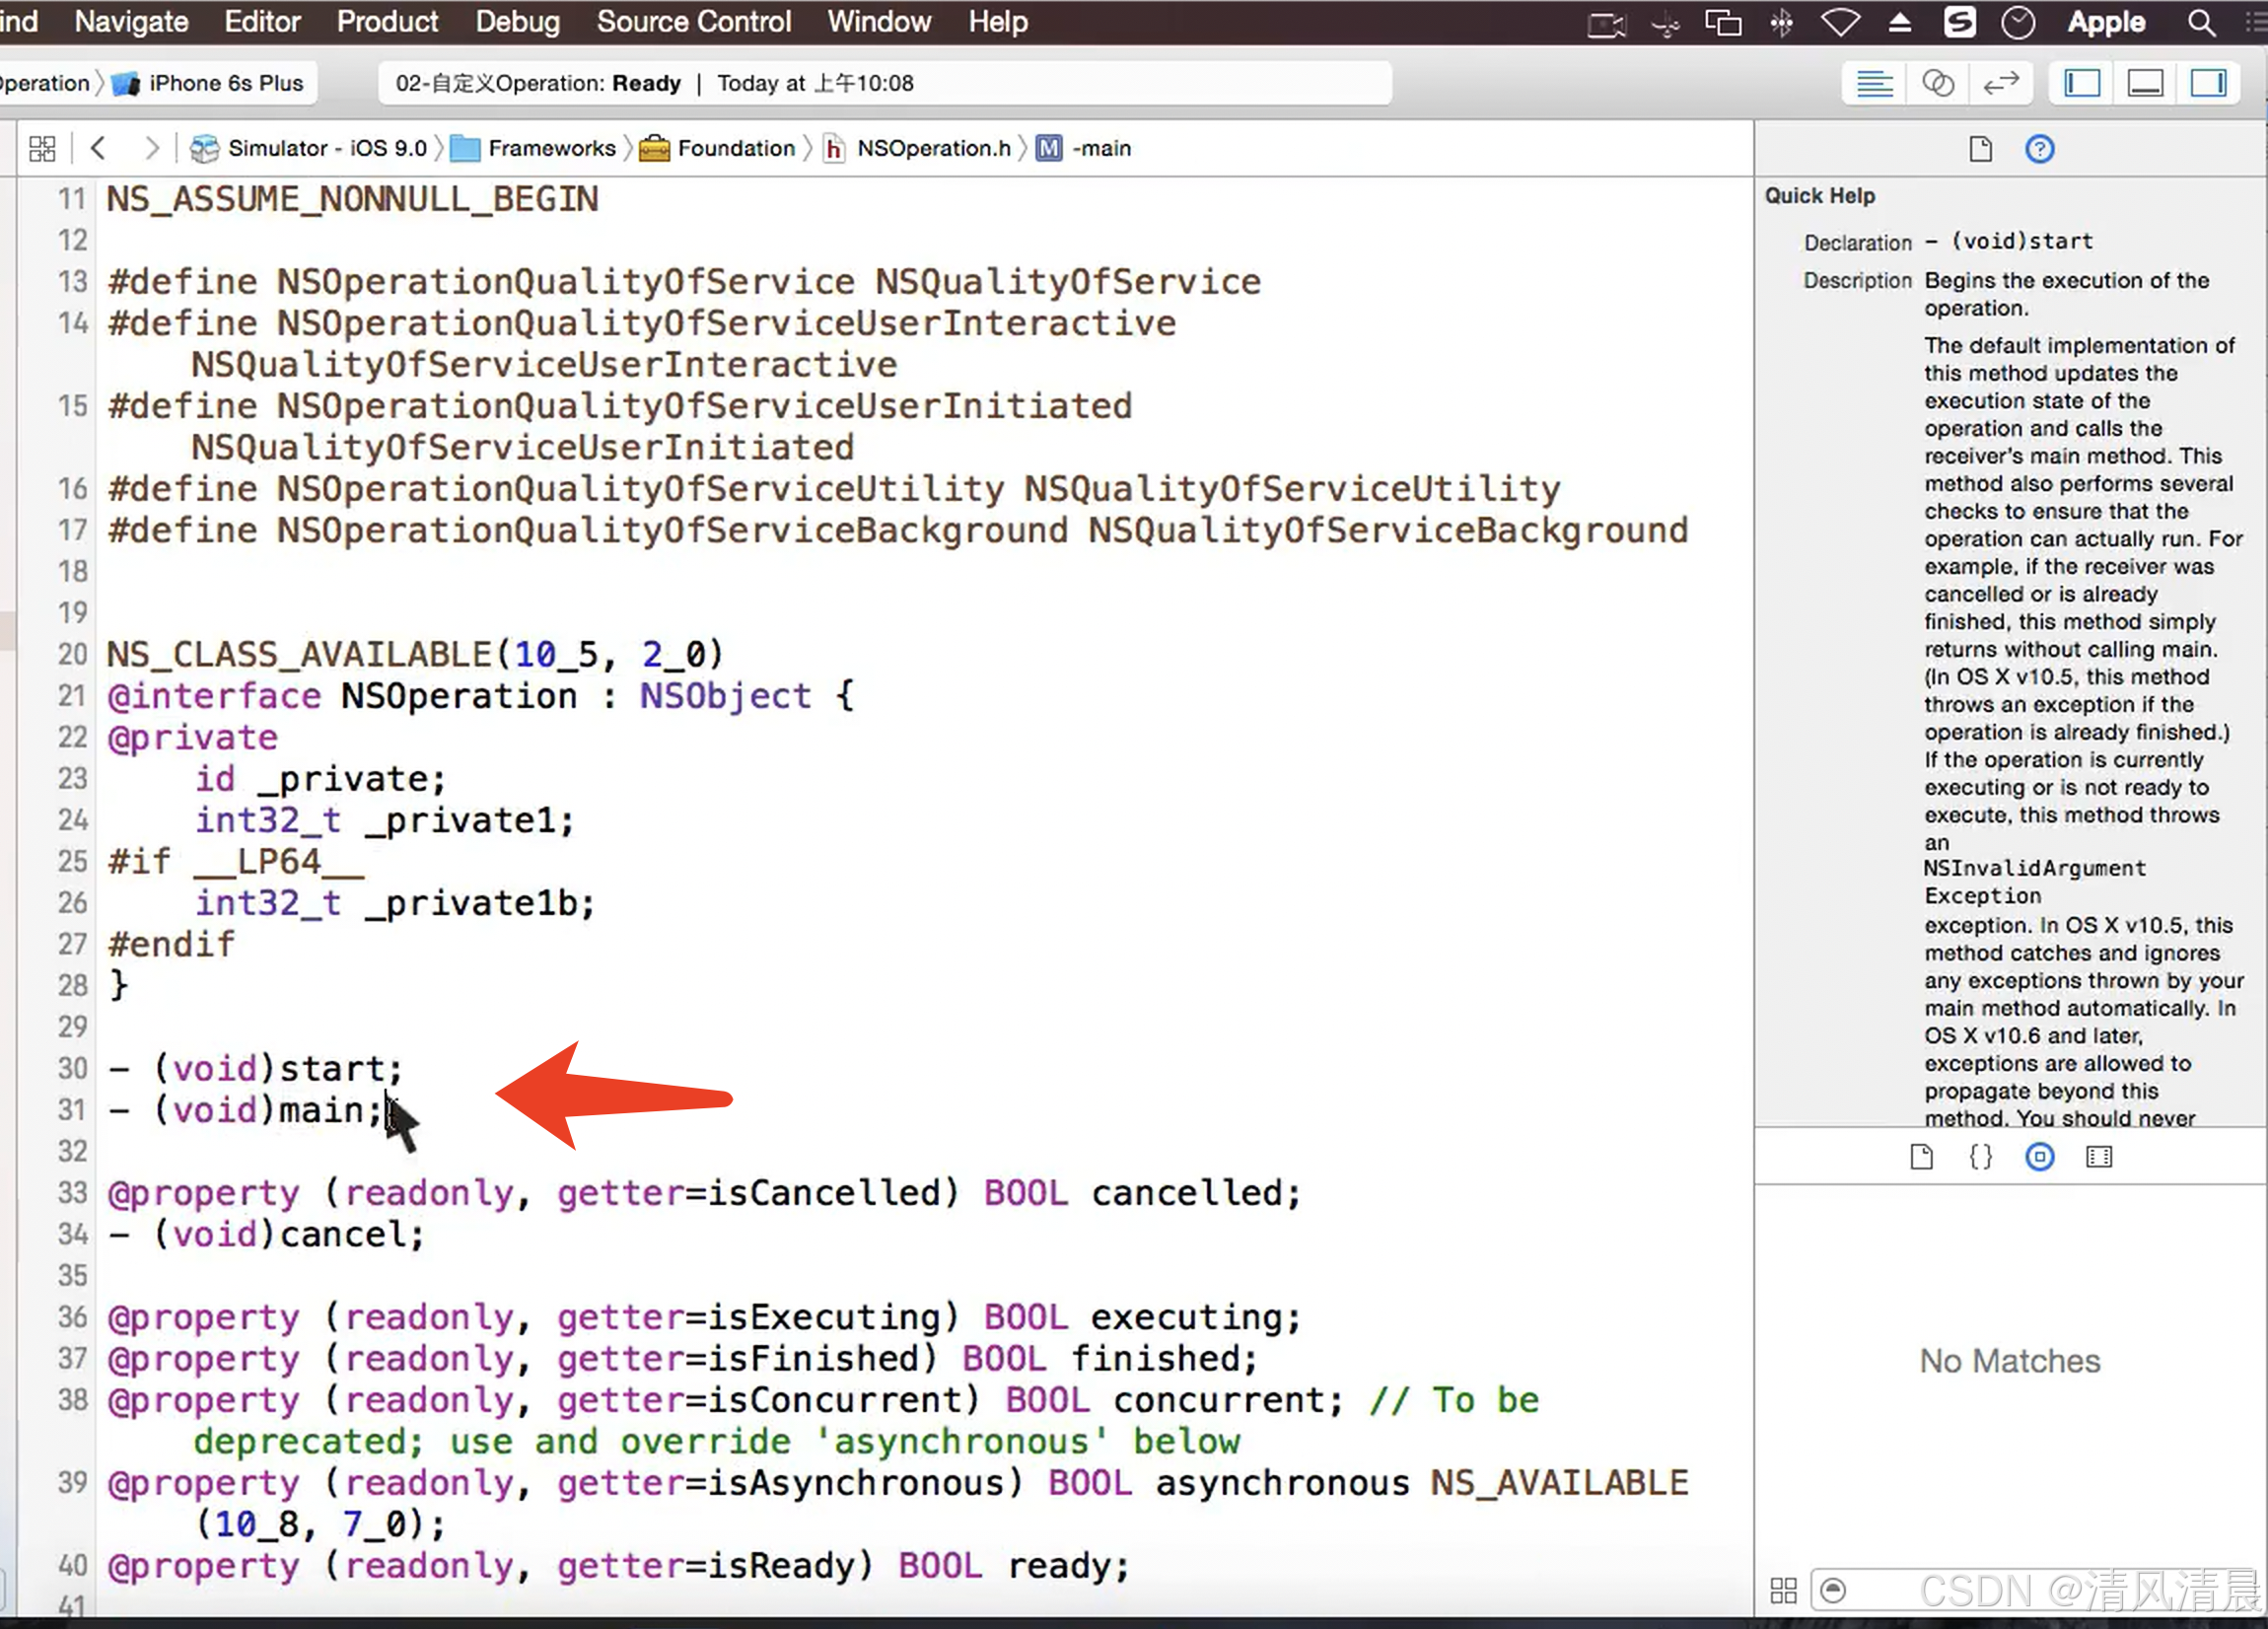Open the Source Control menu
Screen dimensions: 2268x1629
click(693, 21)
